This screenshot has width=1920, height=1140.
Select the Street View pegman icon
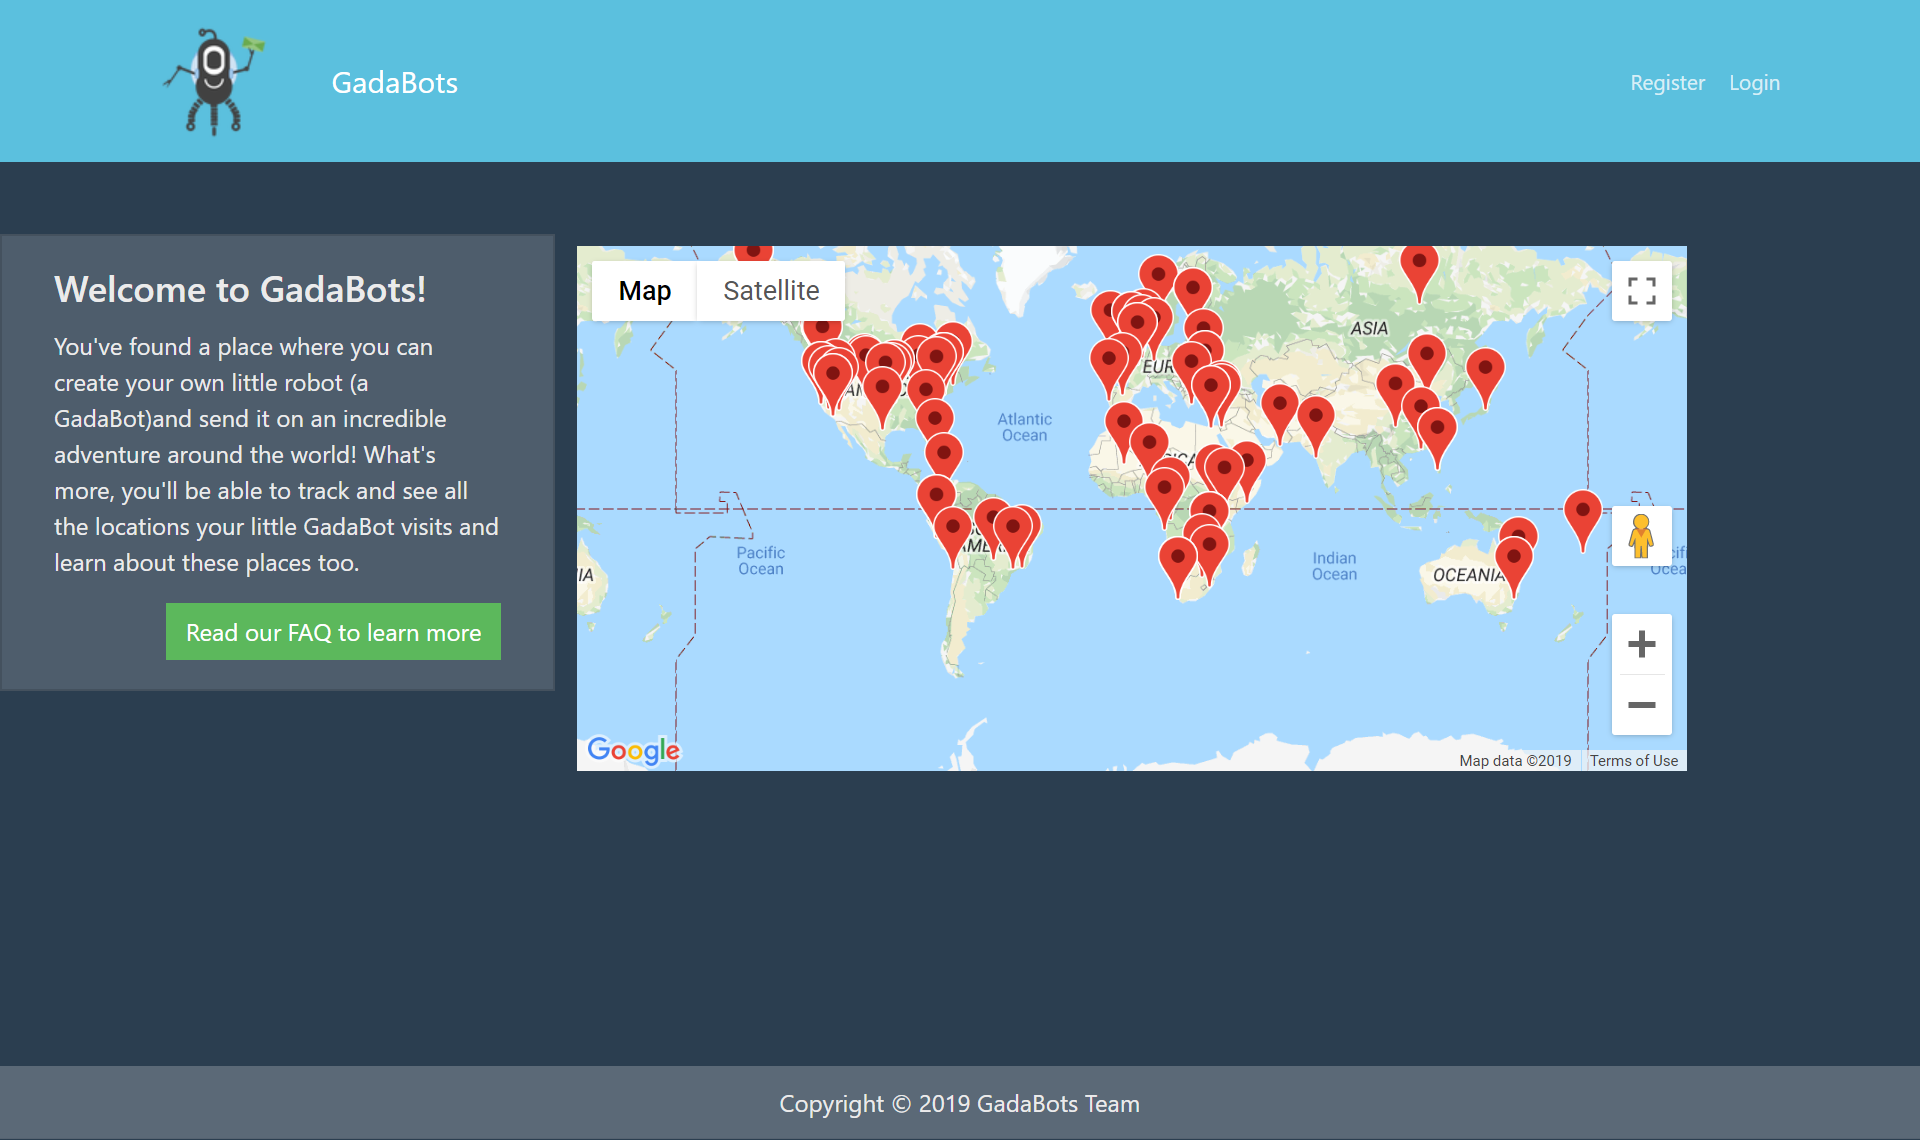tap(1641, 536)
